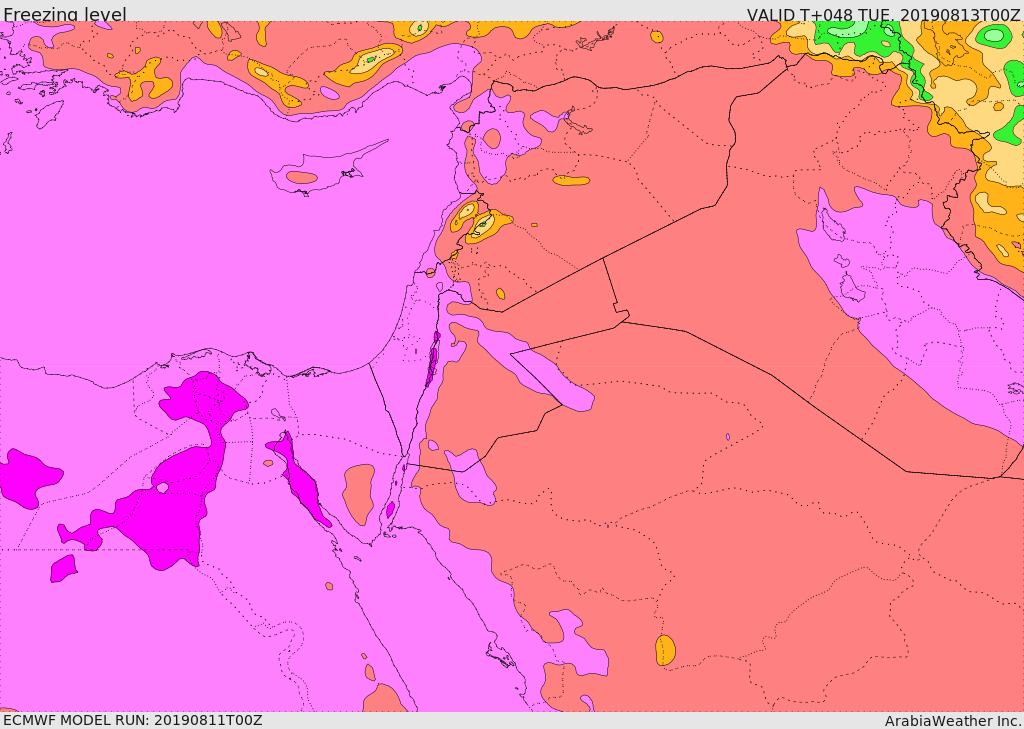Screen dimensions: 1024x729
Task: Click the "Freezing level" map title
Action: point(64,14)
